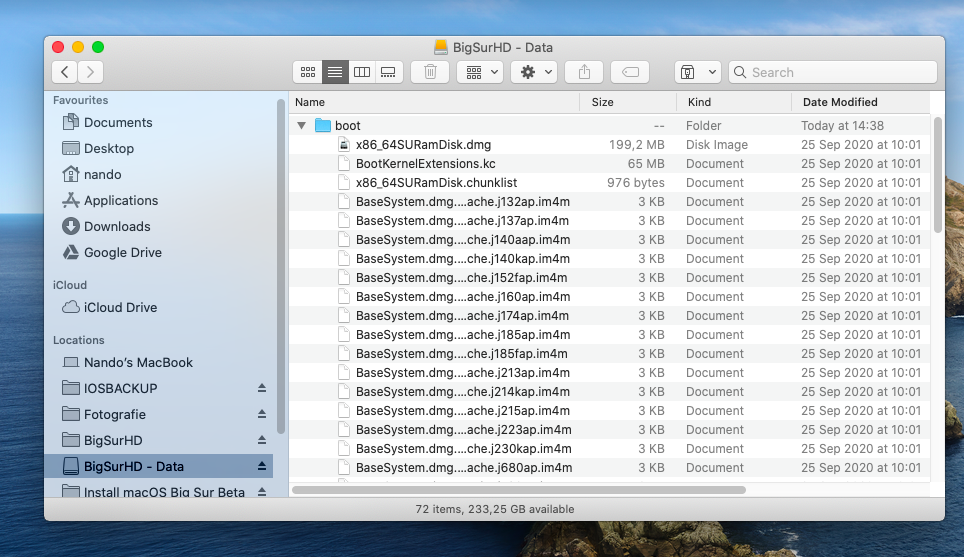Viewport: 964px width, 557px height.
Task: Click the sidebar vertical scrollbar
Action: (x=281, y=266)
